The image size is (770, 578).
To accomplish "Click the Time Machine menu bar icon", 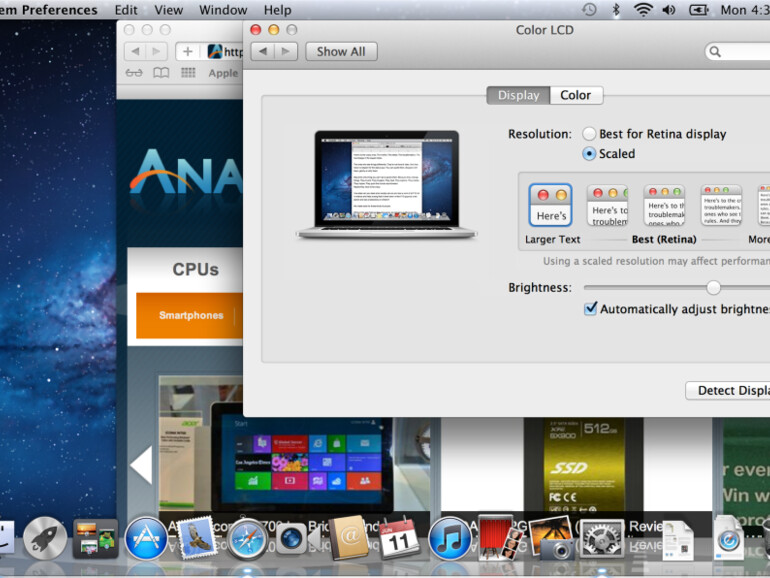I will click(x=589, y=9).
